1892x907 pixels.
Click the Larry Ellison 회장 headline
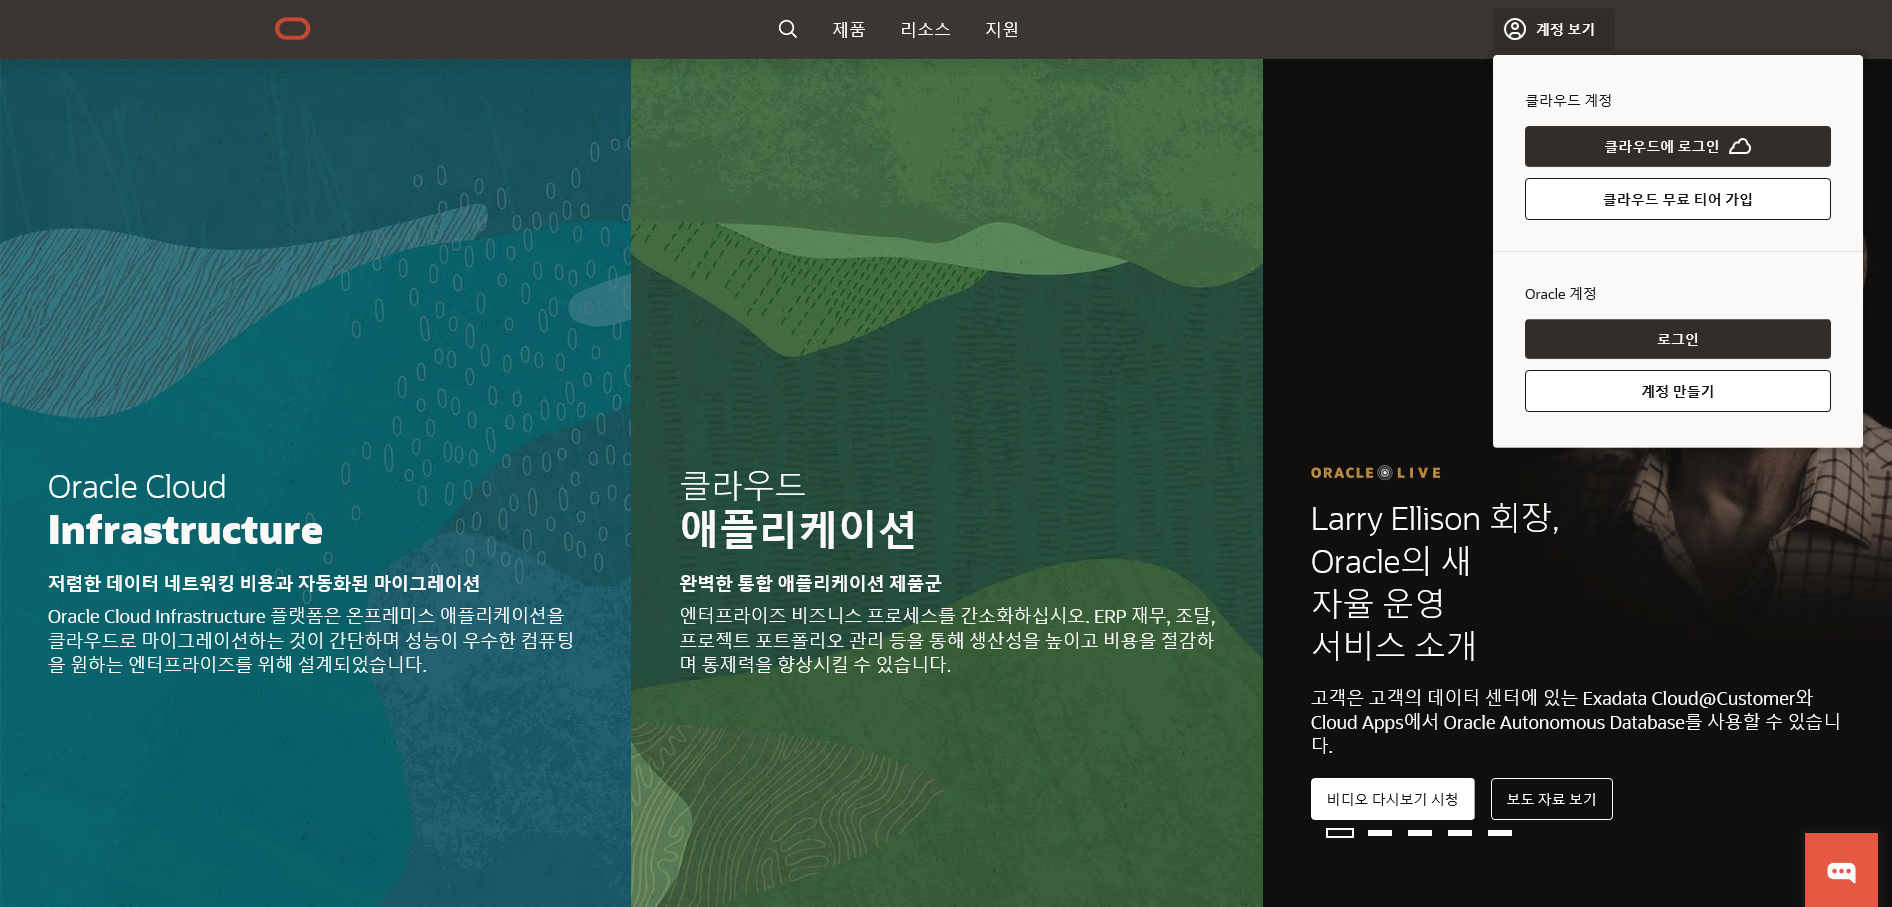pos(1435,581)
